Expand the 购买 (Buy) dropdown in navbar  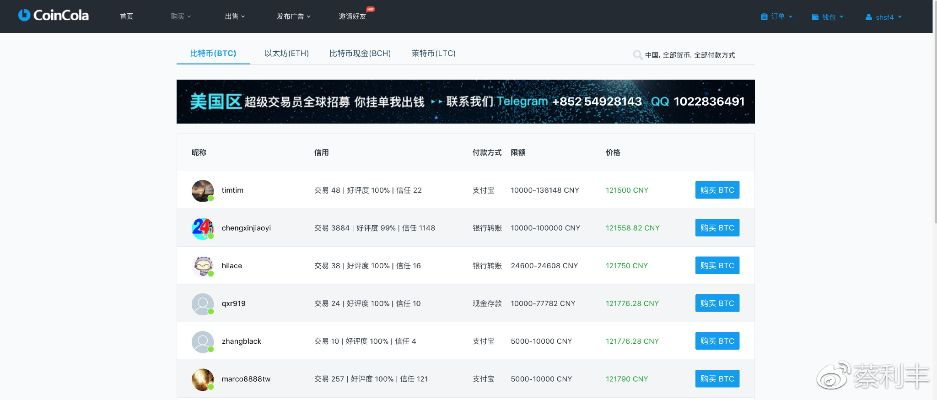180,17
